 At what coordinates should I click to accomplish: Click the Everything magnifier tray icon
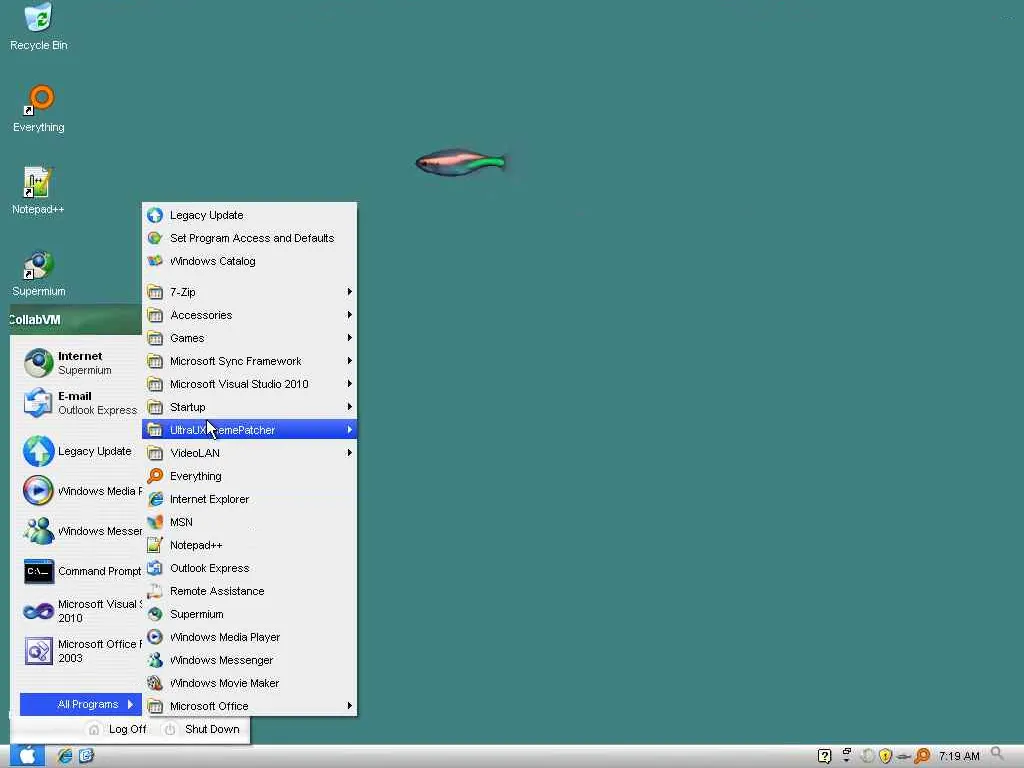(922, 756)
